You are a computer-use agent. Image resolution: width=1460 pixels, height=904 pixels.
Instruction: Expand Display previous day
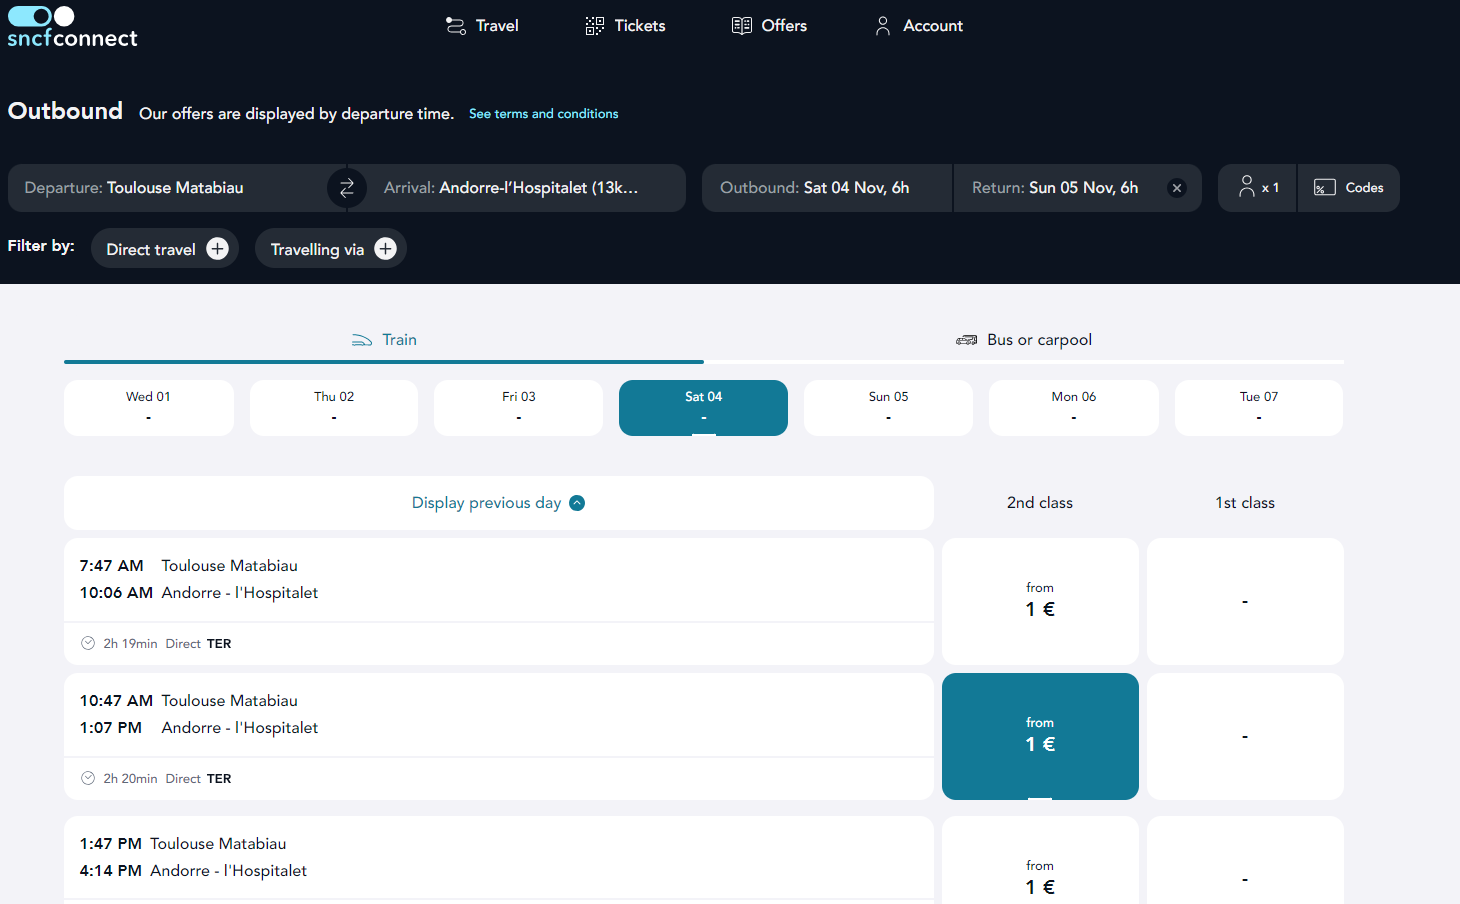pyautogui.click(x=499, y=503)
